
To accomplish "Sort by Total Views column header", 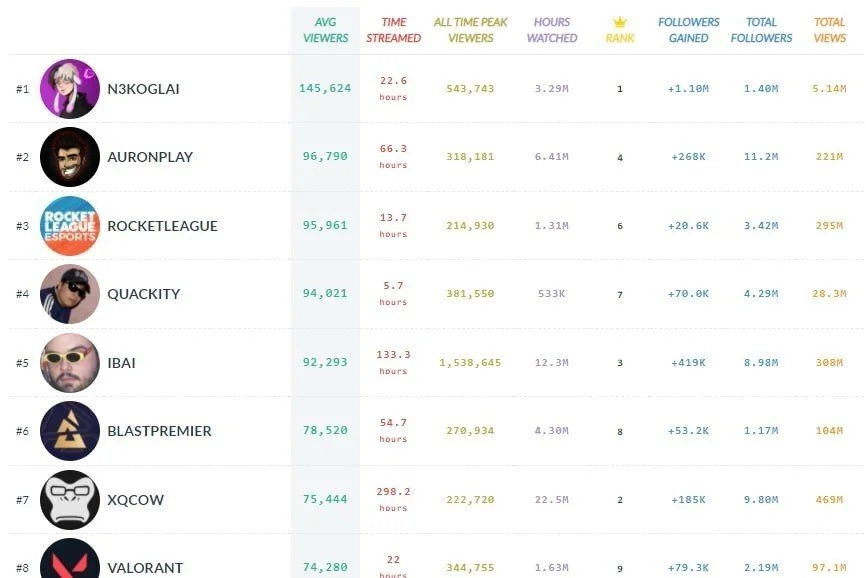I will click(830, 30).
